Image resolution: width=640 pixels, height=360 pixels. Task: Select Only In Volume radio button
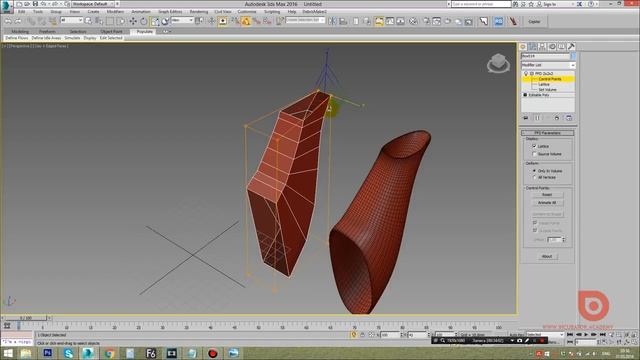534,171
